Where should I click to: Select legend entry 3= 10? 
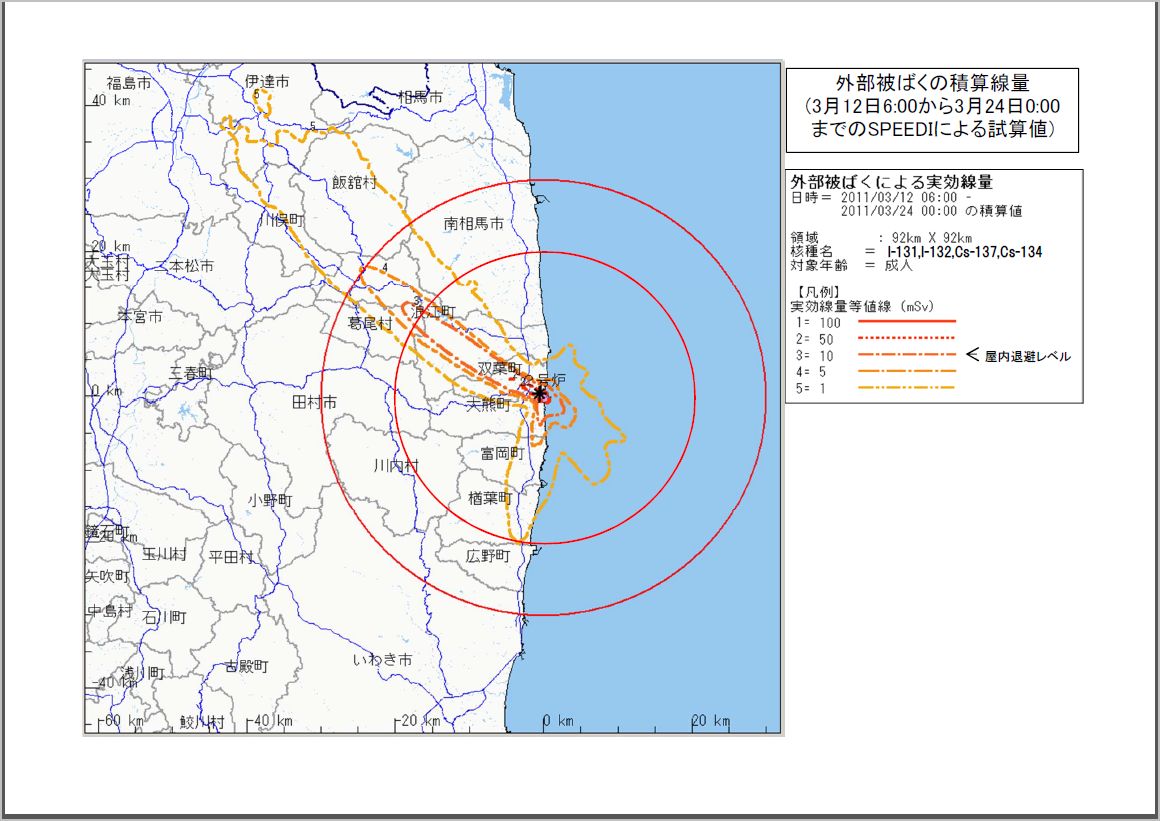pos(815,355)
